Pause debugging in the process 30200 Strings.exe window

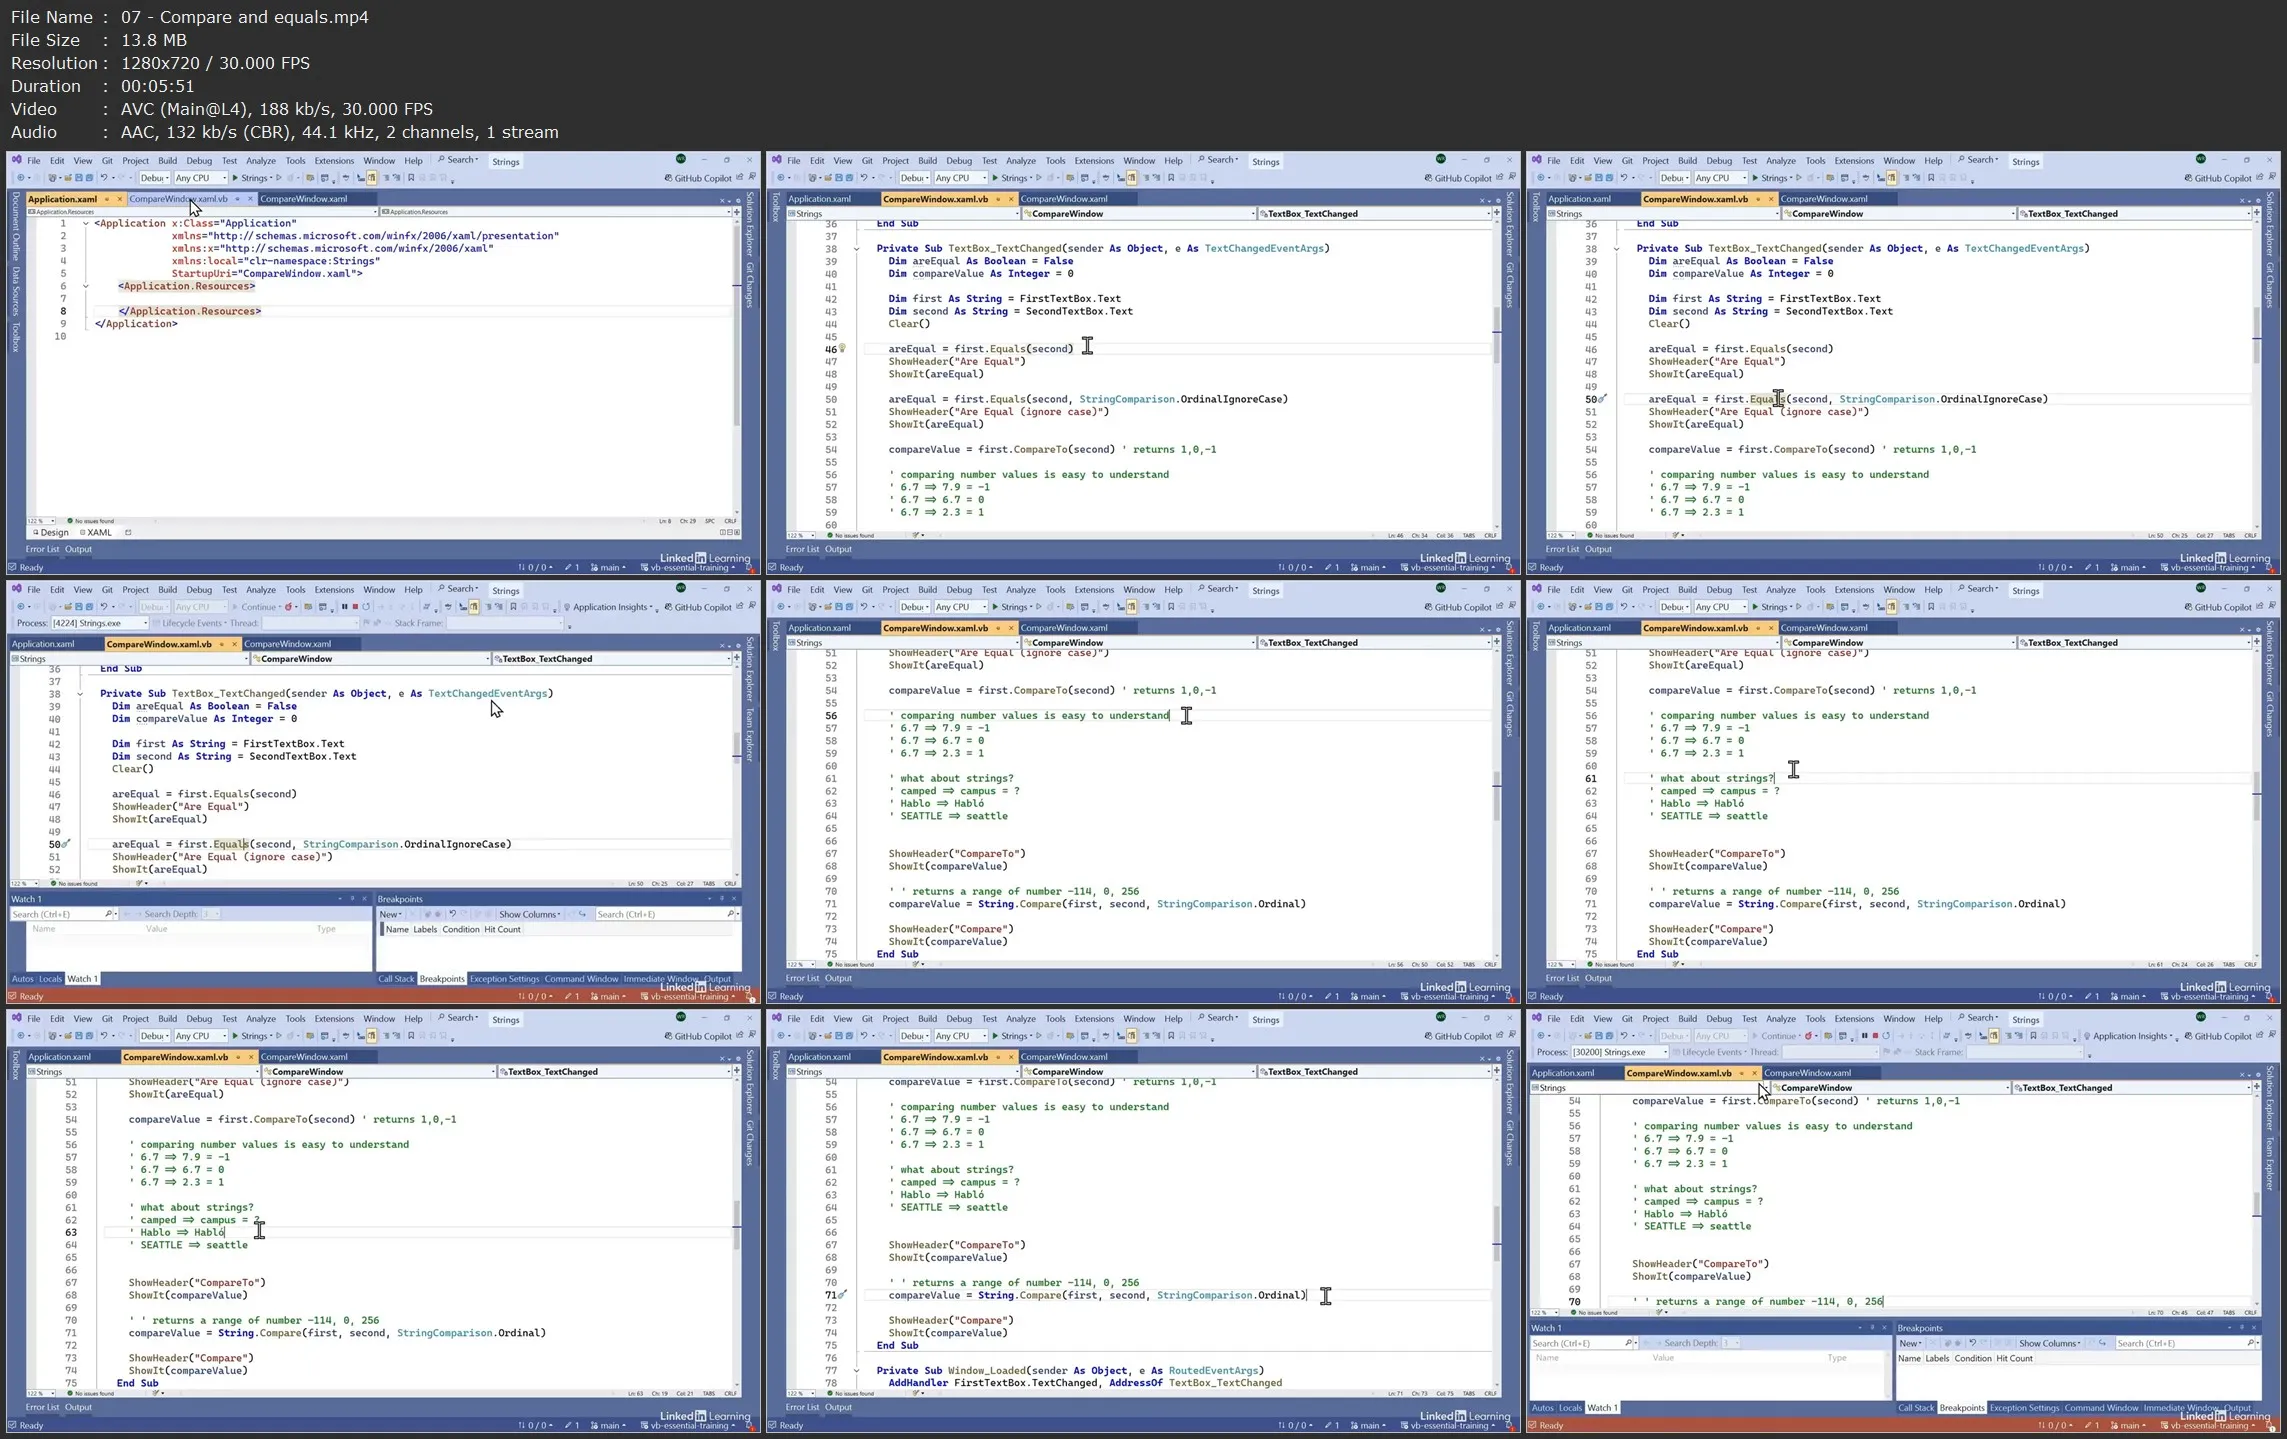(x=1864, y=1036)
